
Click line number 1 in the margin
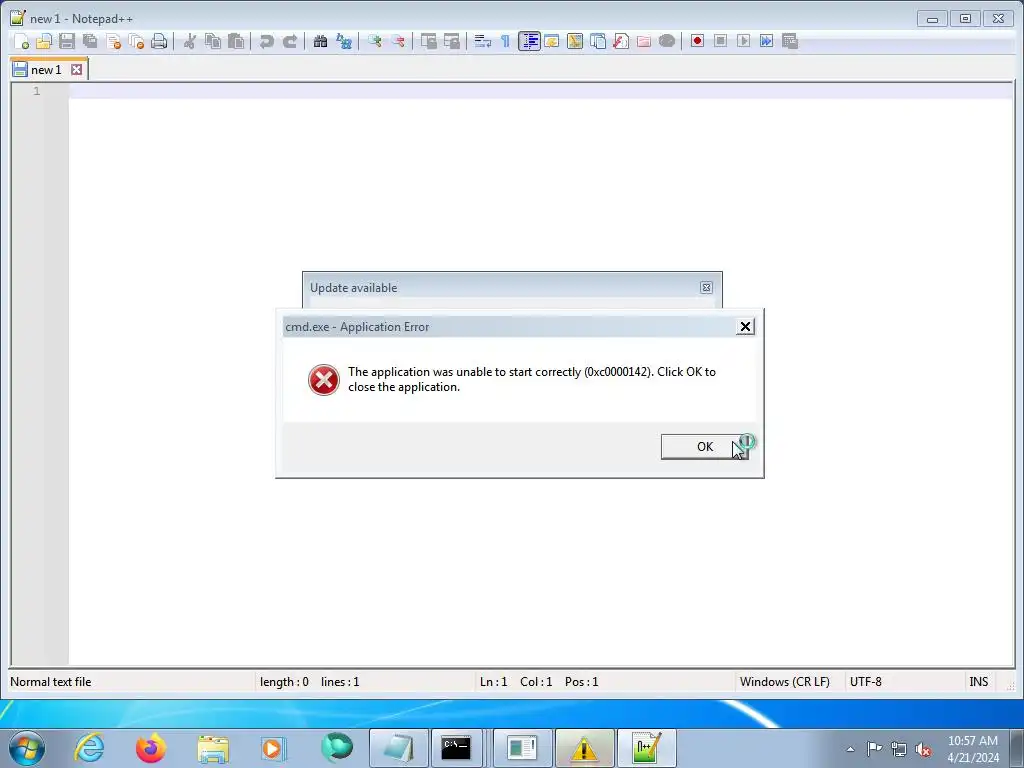pos(37,91)
